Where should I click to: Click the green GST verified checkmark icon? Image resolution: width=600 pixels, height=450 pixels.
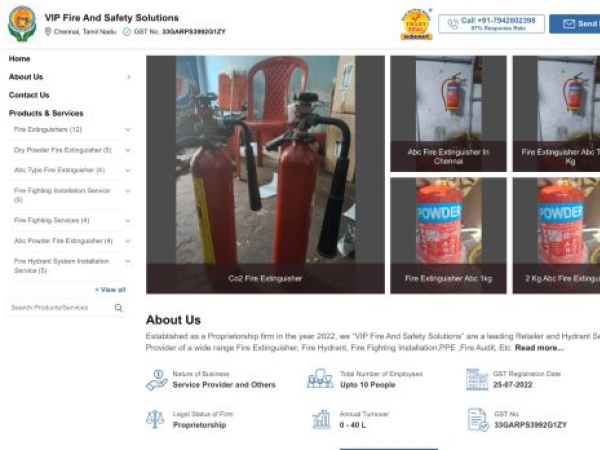tap(127, 32)
